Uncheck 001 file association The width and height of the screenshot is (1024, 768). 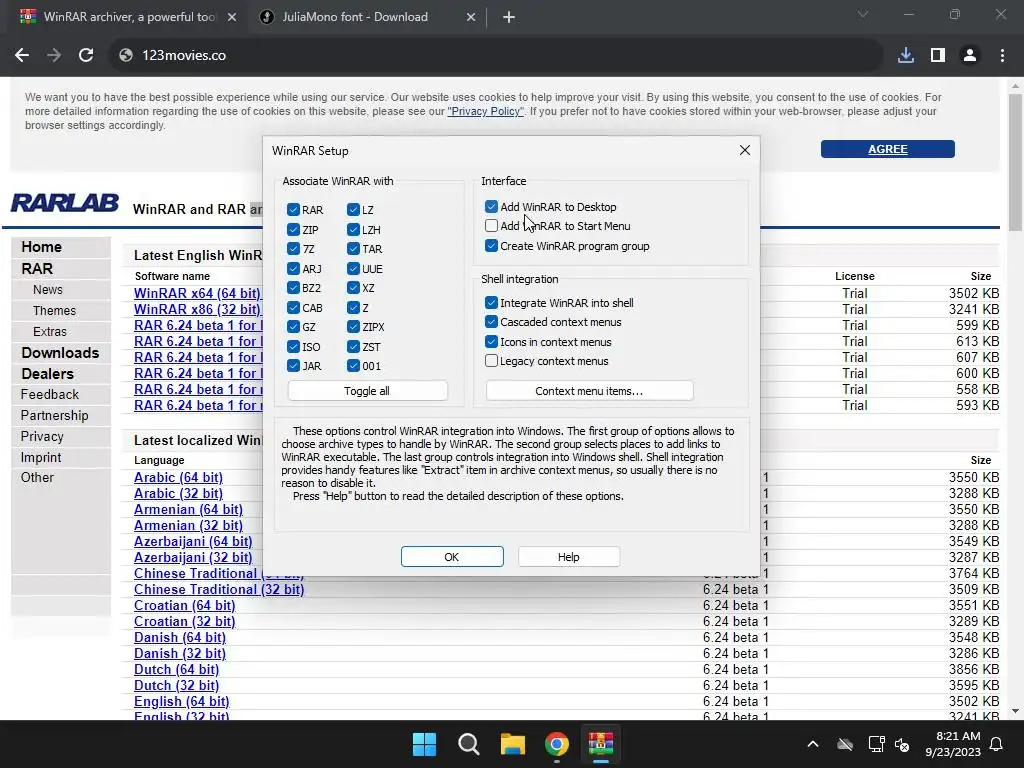tap(353, 366)
